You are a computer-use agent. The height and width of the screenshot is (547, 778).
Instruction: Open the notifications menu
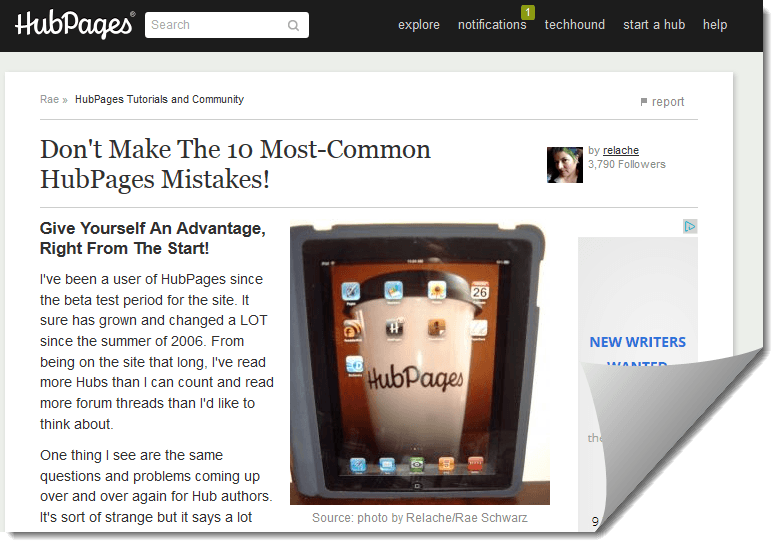(492, 25)
